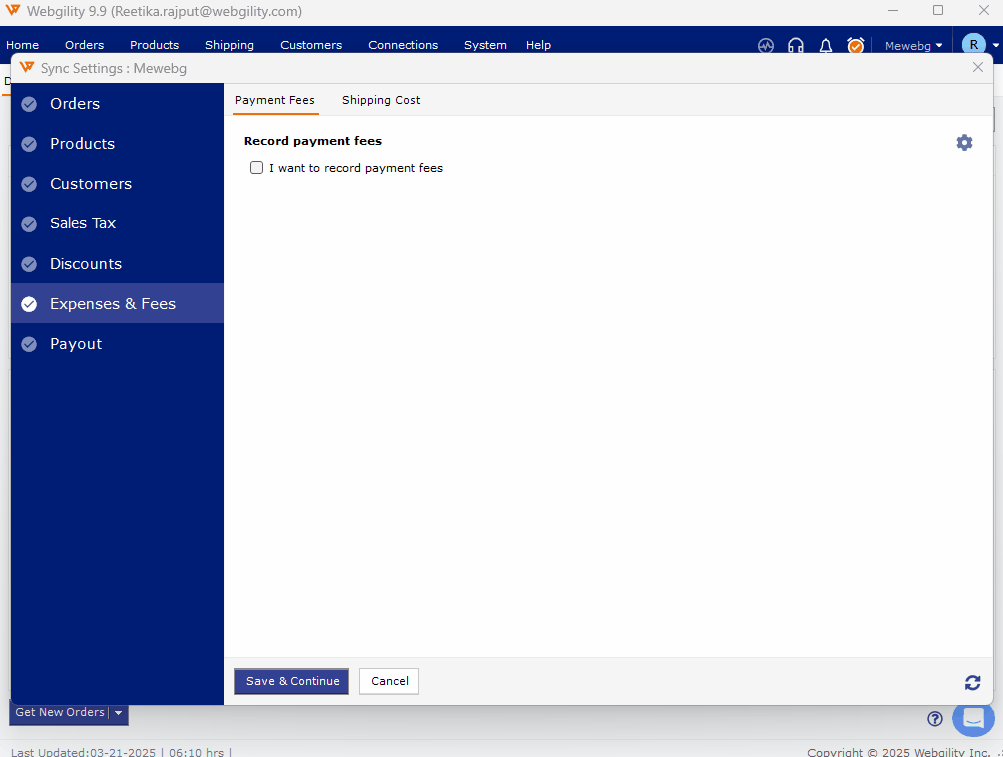This screenshot has height=757, width=1003.
Task: Enable 'I want to record payment fees'
Action: click(257, 168)
